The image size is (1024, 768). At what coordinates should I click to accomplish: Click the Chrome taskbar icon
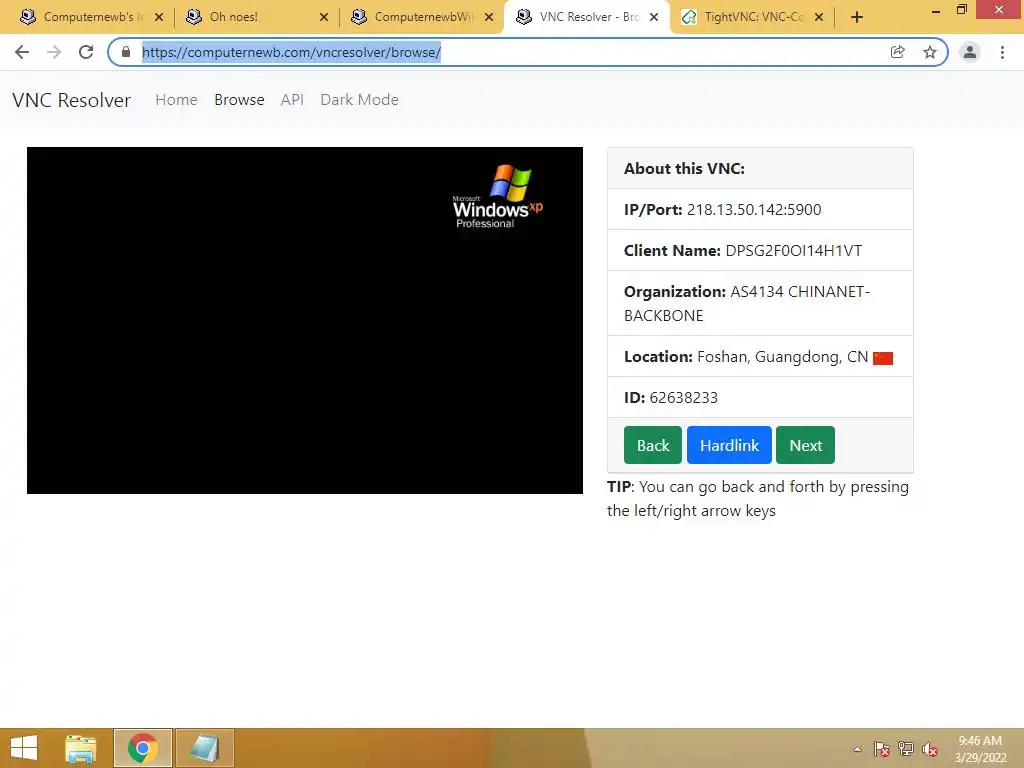pos(143,748)
